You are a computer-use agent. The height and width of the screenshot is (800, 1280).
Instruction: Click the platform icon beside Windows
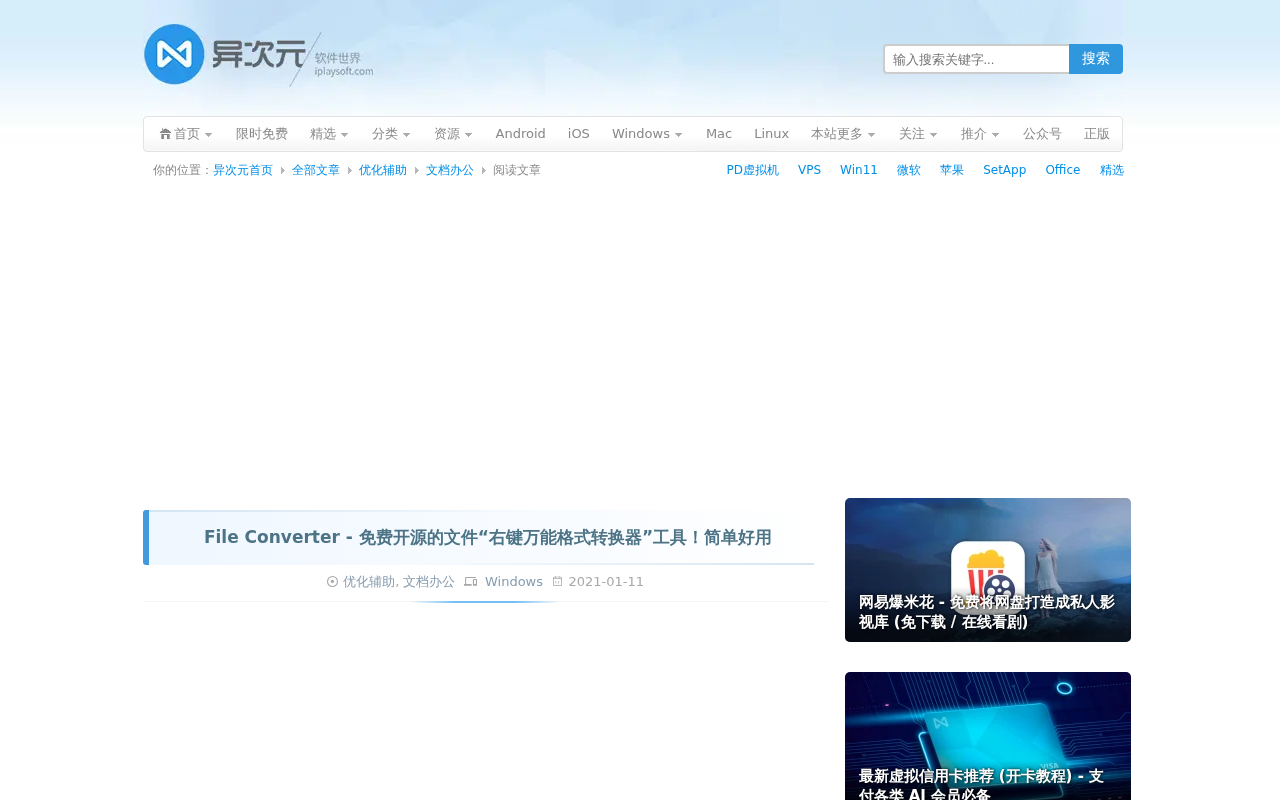[x=471, y=582]
